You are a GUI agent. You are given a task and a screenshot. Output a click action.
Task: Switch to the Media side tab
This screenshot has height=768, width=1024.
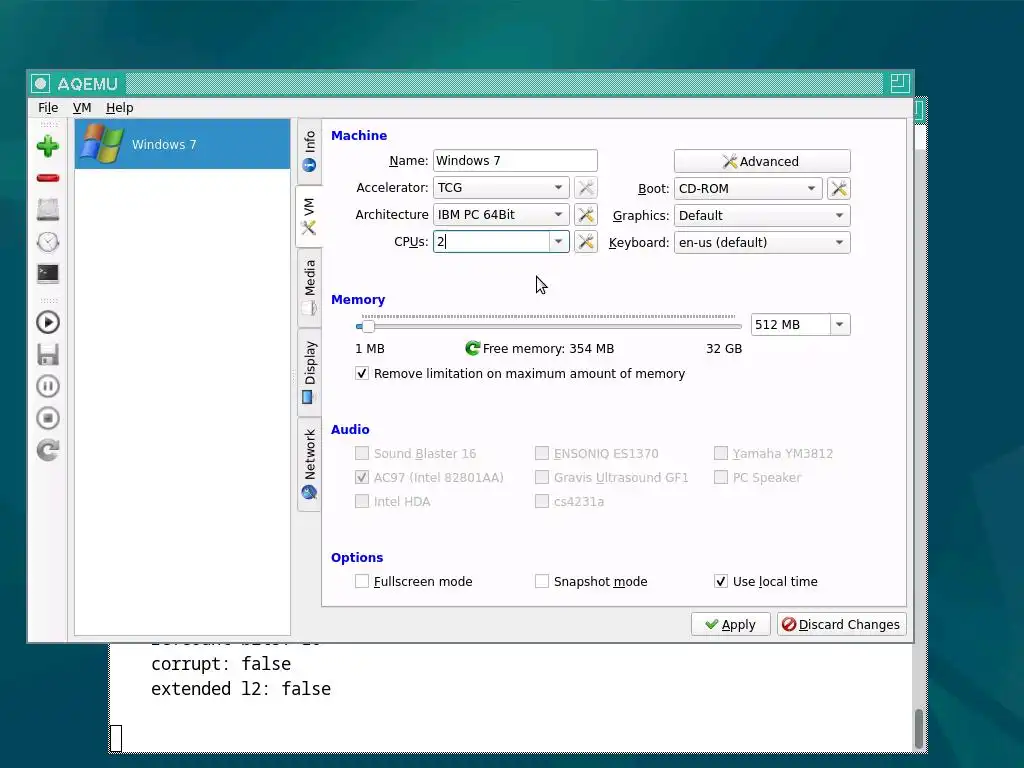pyautogui.click(x=310, y=287)
